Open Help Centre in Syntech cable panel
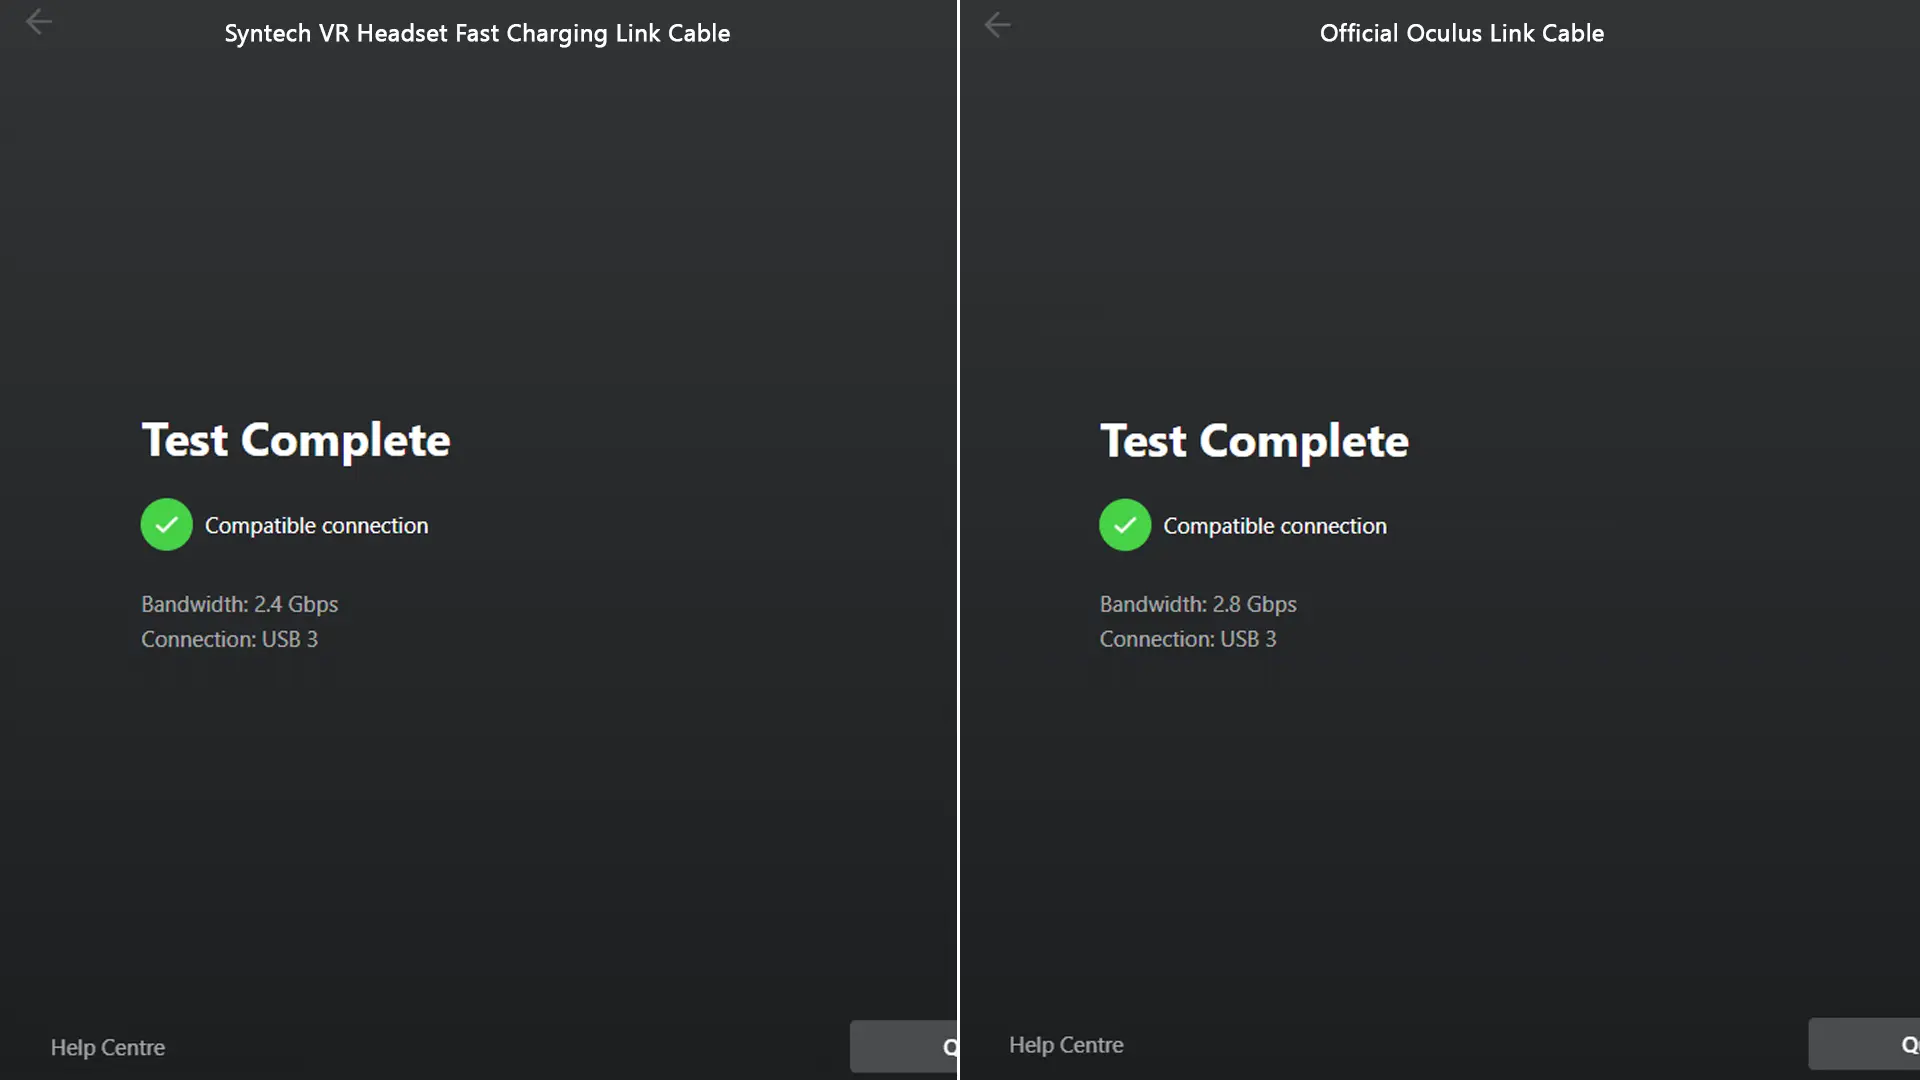The image size is (1920, 1080). [108, 1047]
